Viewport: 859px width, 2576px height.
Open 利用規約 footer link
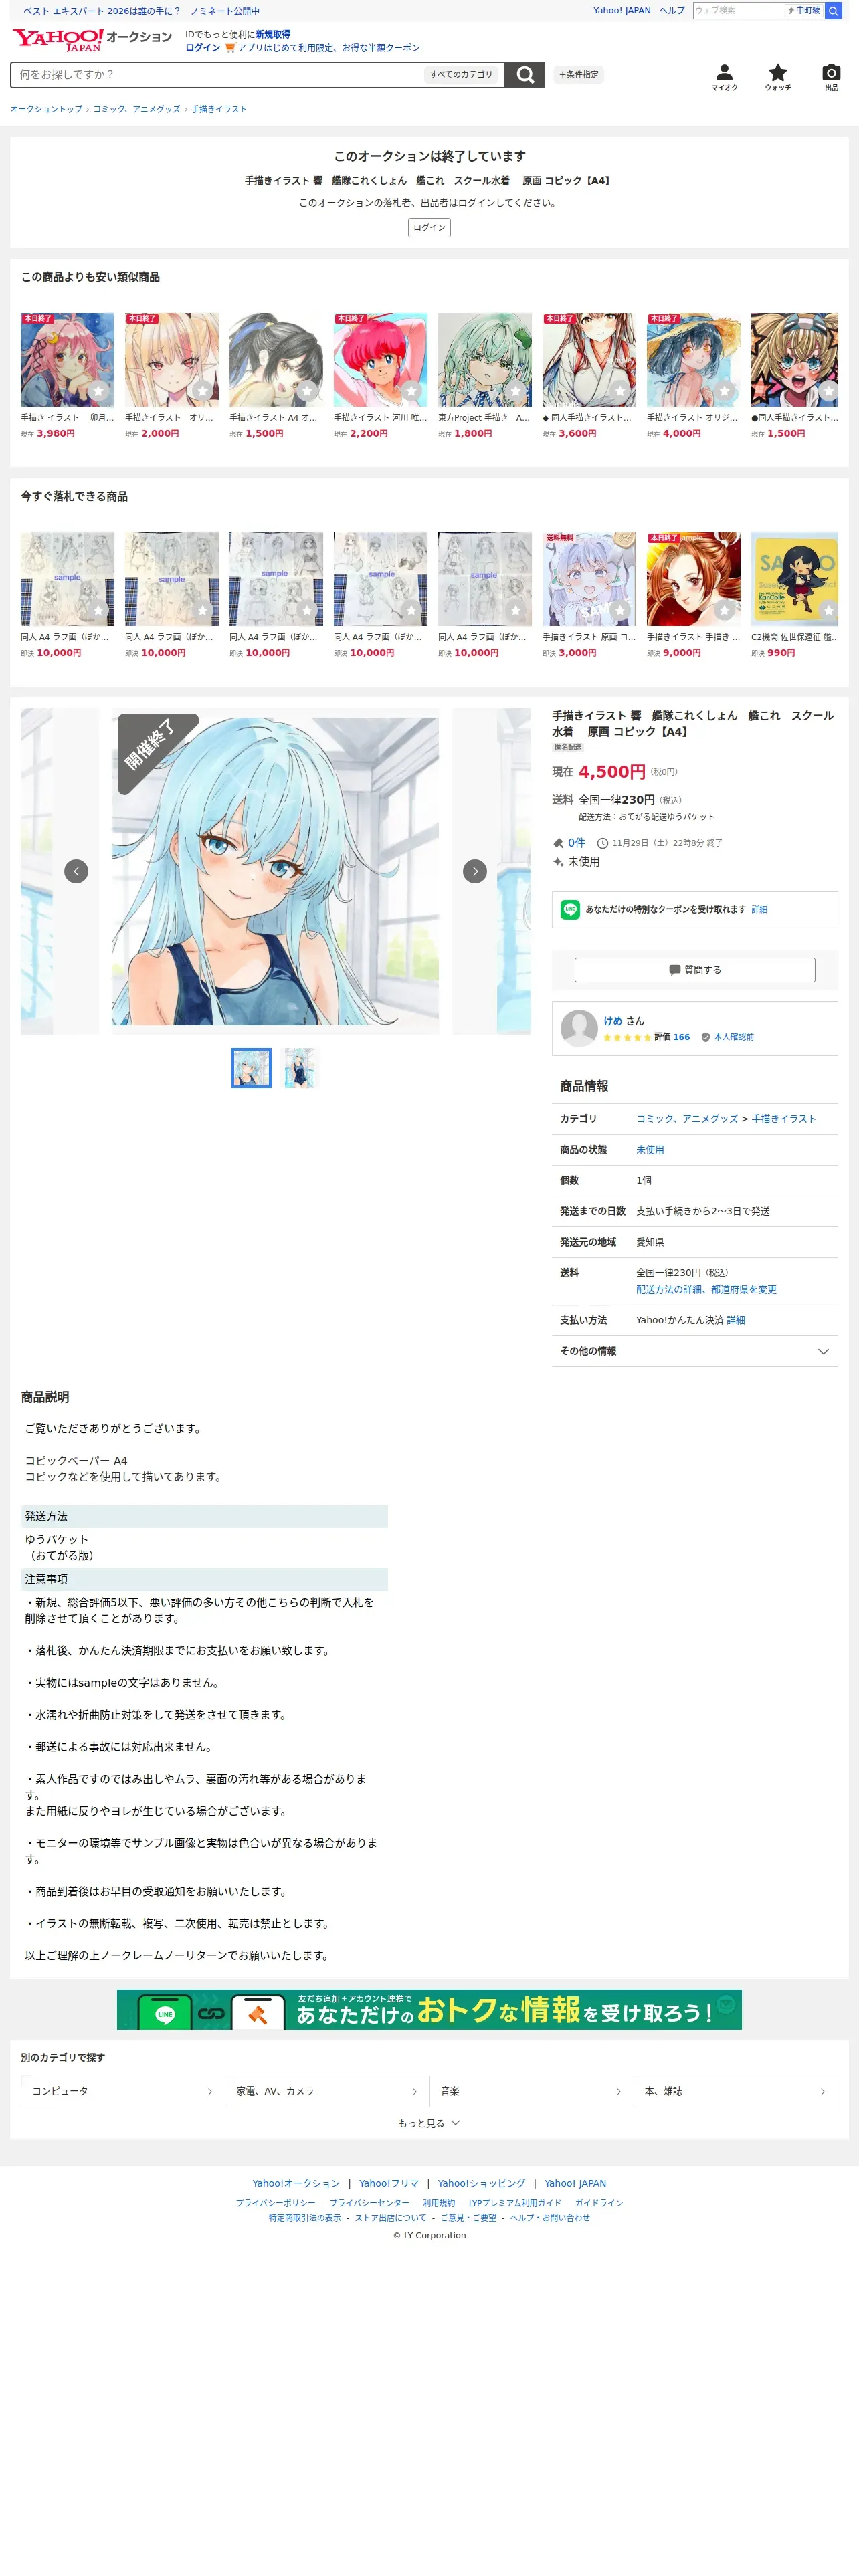[x=438, y=2203]
